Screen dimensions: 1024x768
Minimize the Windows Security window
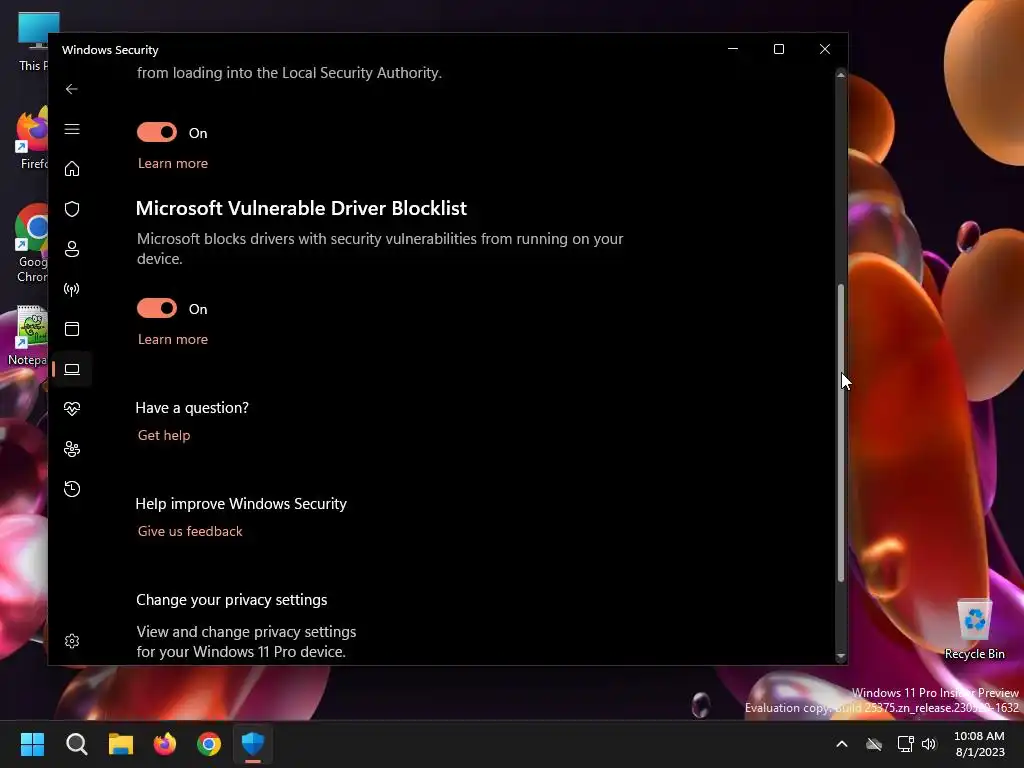pyautogui.click(x=733, y=49)
